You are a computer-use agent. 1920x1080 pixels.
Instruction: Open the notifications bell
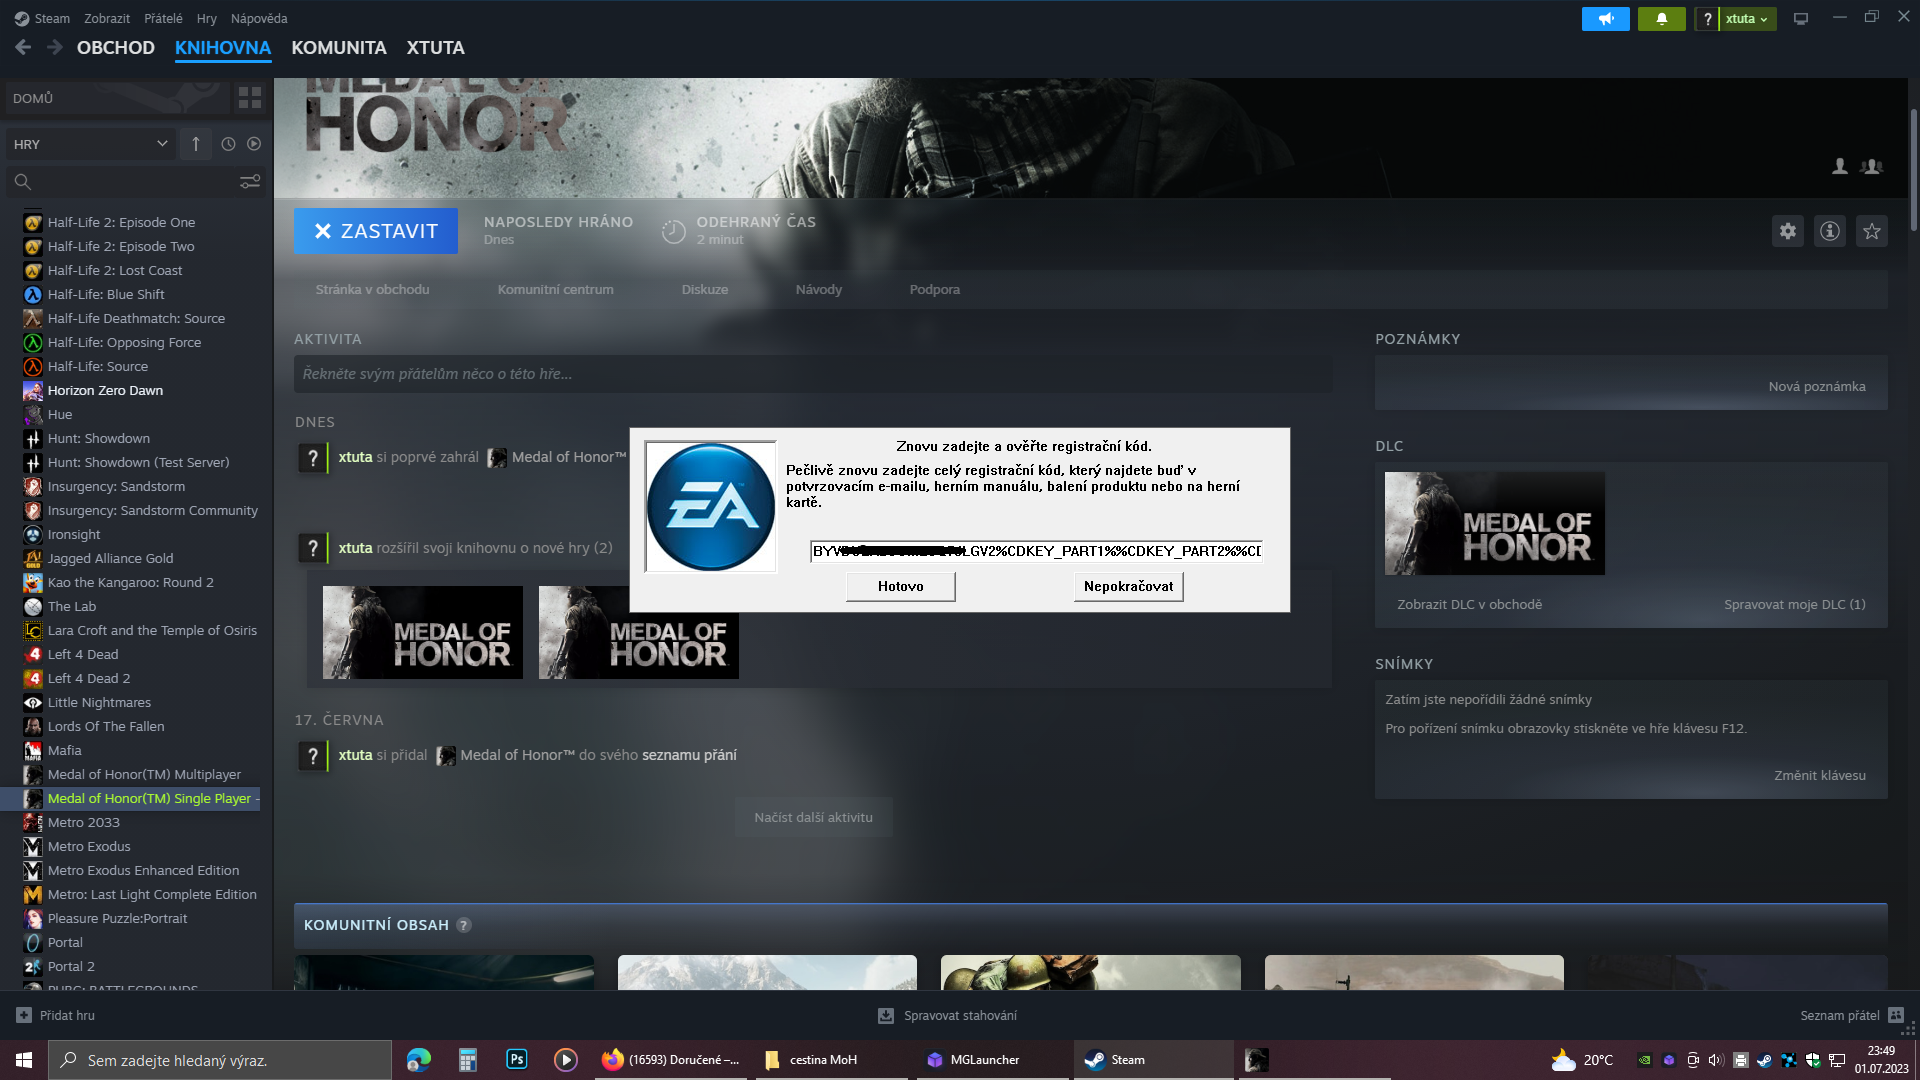(1662, 19)
